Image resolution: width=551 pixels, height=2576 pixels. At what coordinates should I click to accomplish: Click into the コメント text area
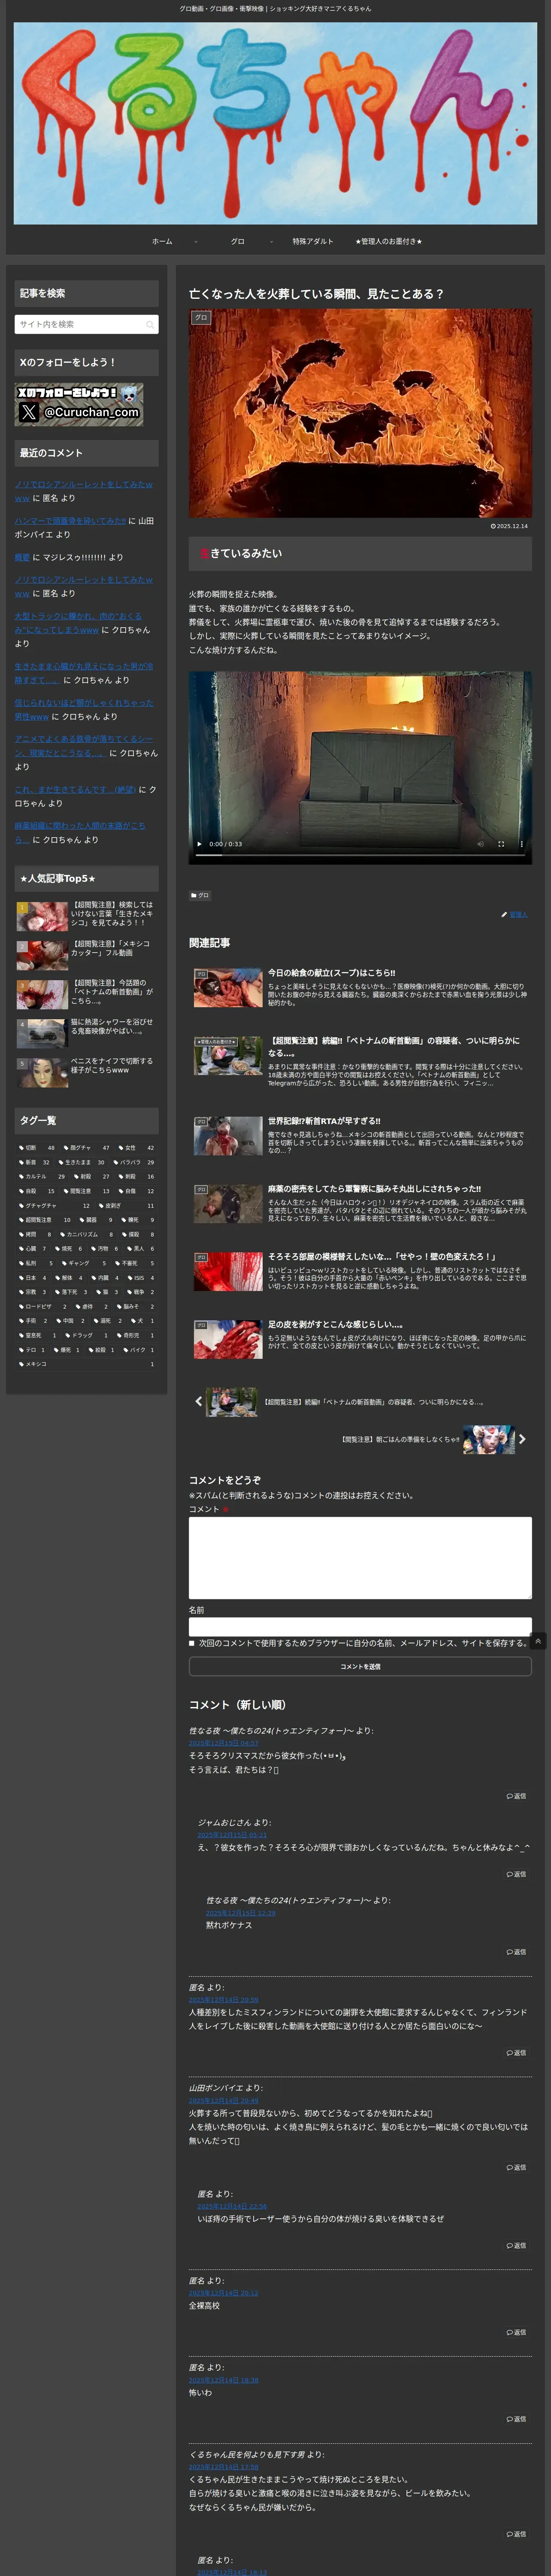pyautogui.click(x=360, y=1558)
